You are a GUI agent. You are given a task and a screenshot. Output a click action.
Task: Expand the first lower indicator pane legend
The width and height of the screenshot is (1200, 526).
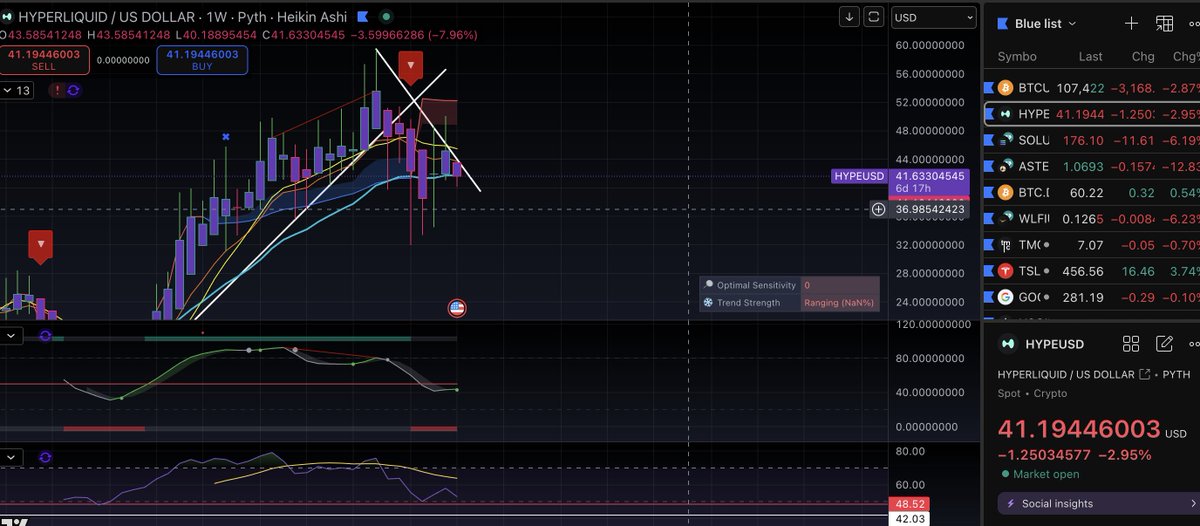pyautogui.click(x=11, y=336)
